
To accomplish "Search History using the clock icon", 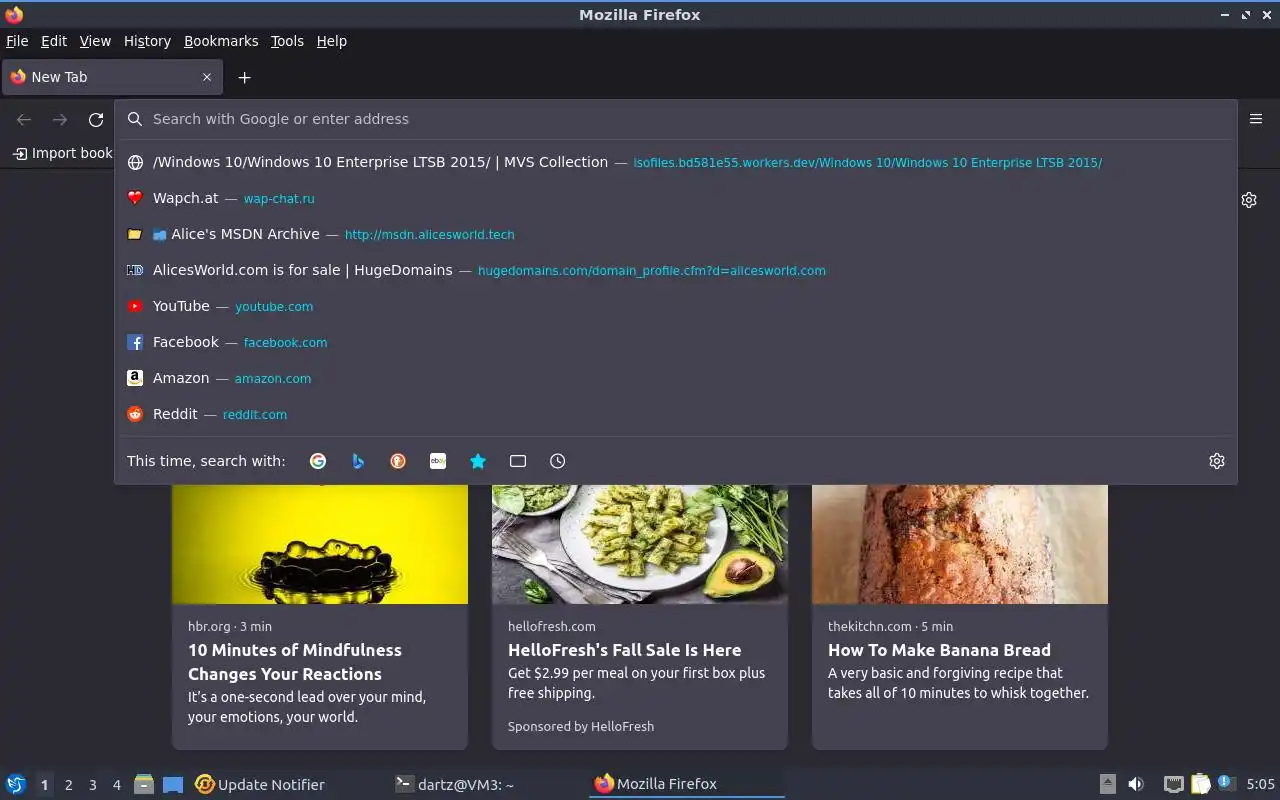I will (x=558, y=461).
